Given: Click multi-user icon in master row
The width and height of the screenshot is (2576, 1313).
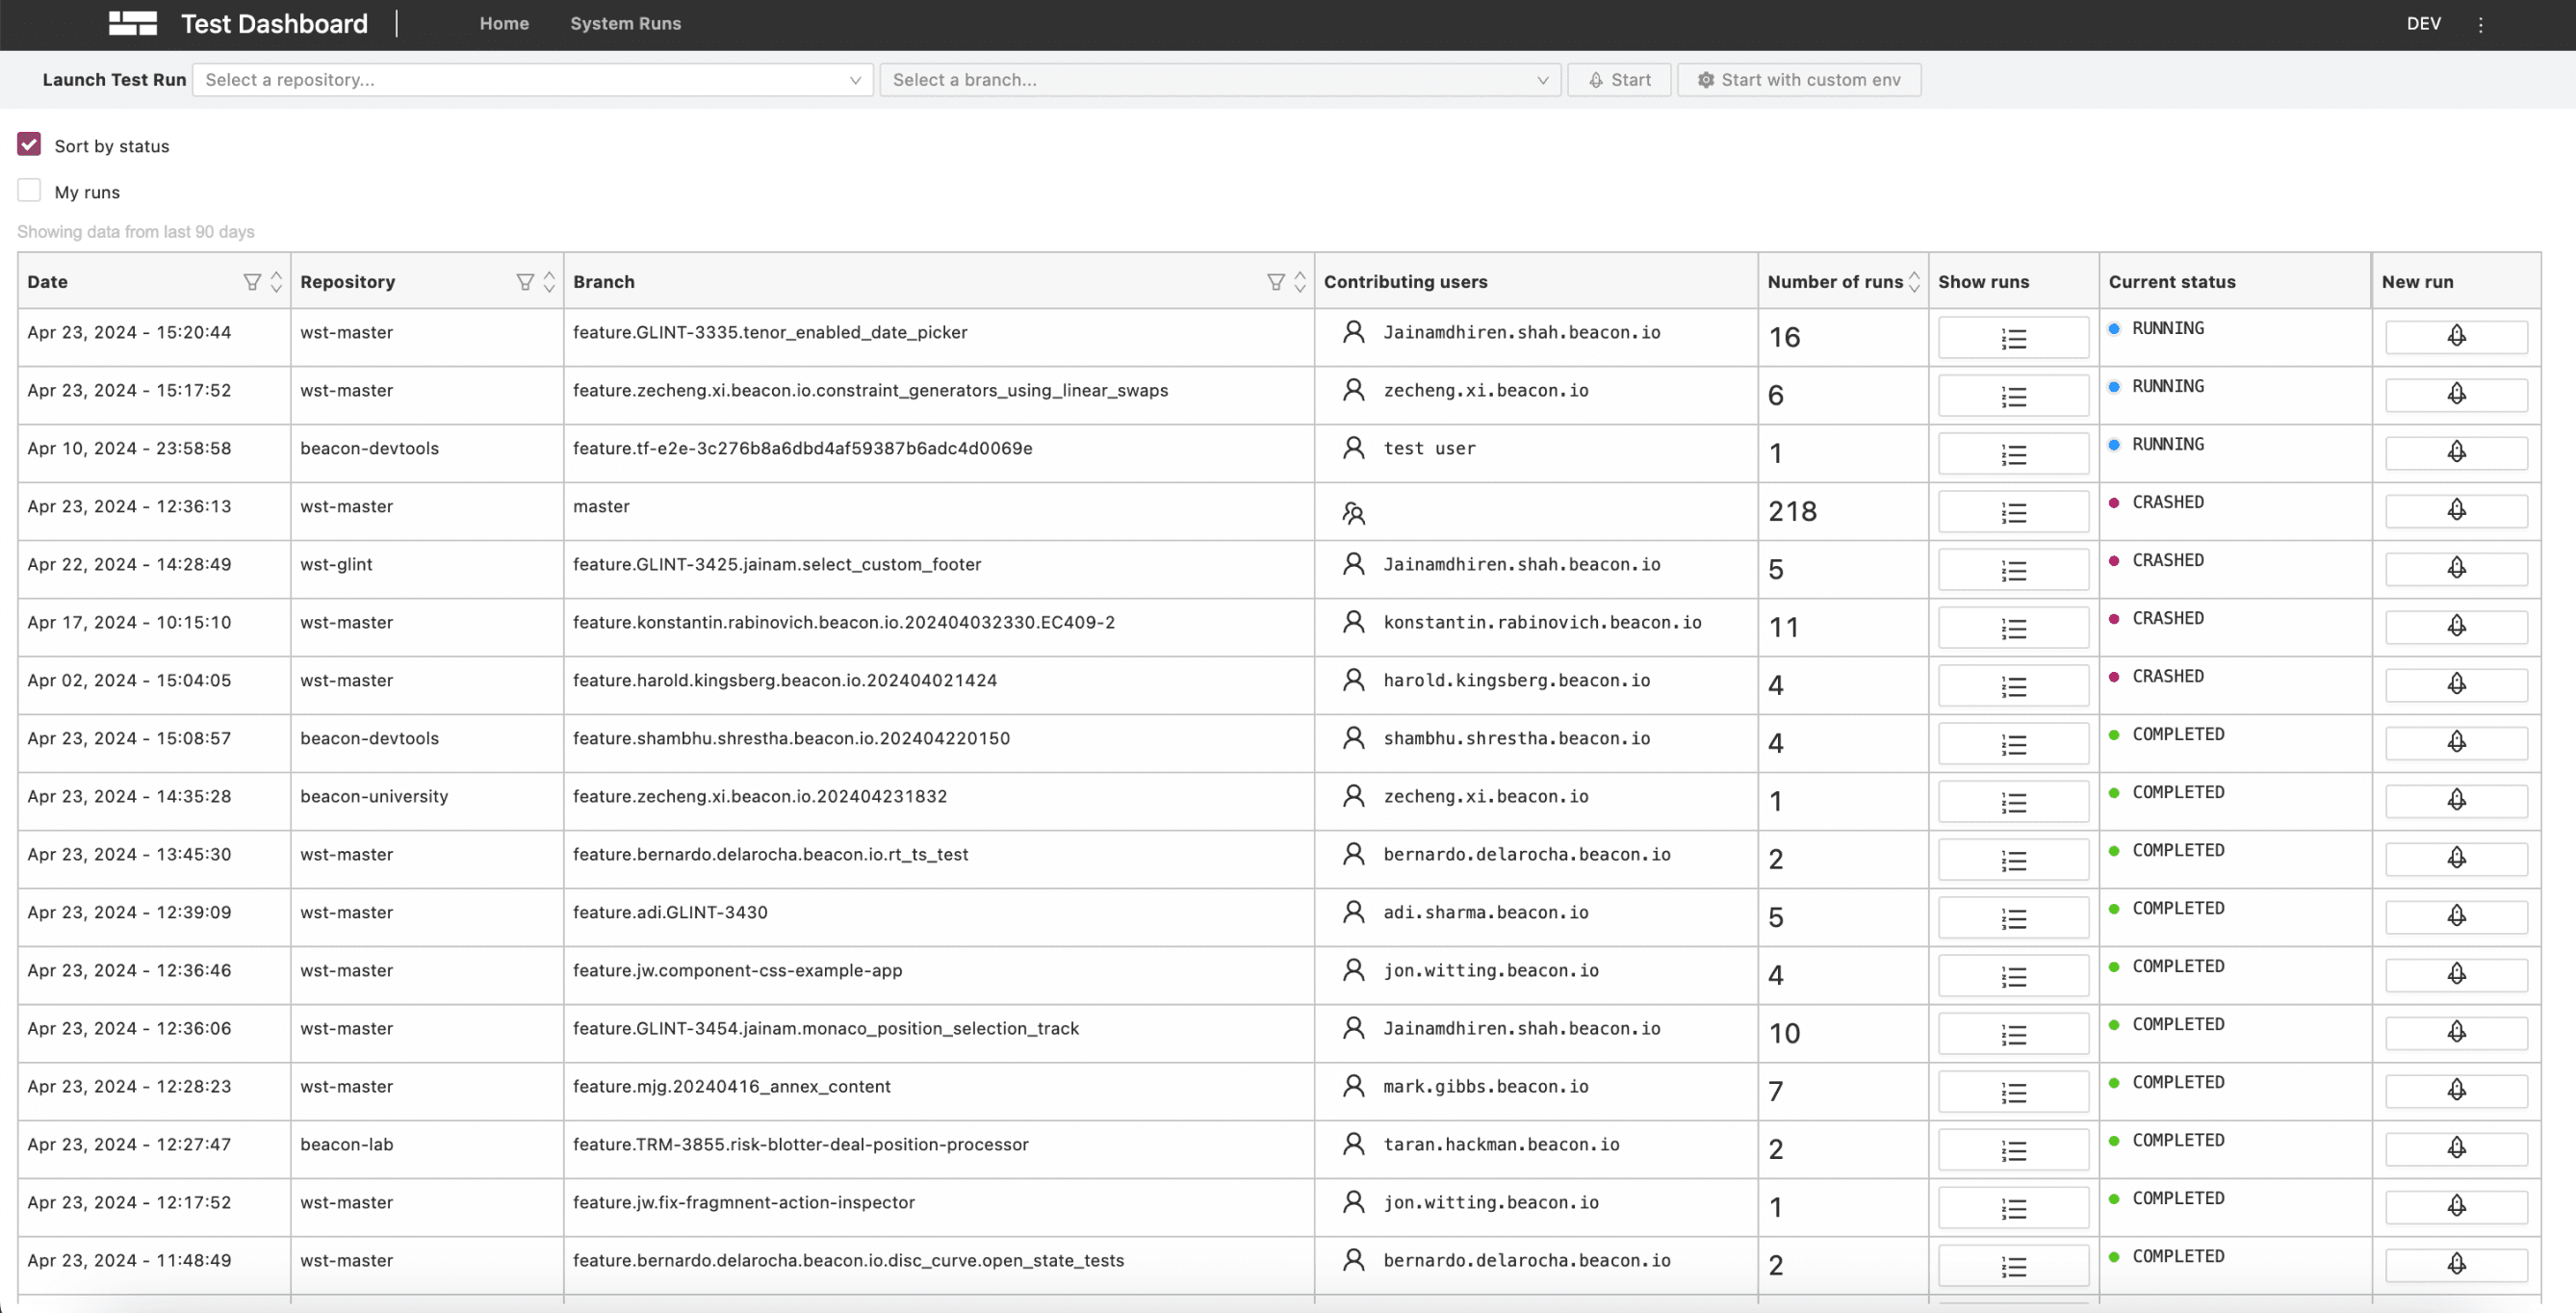Looking at the screenshot, I should coord(1353,513).
